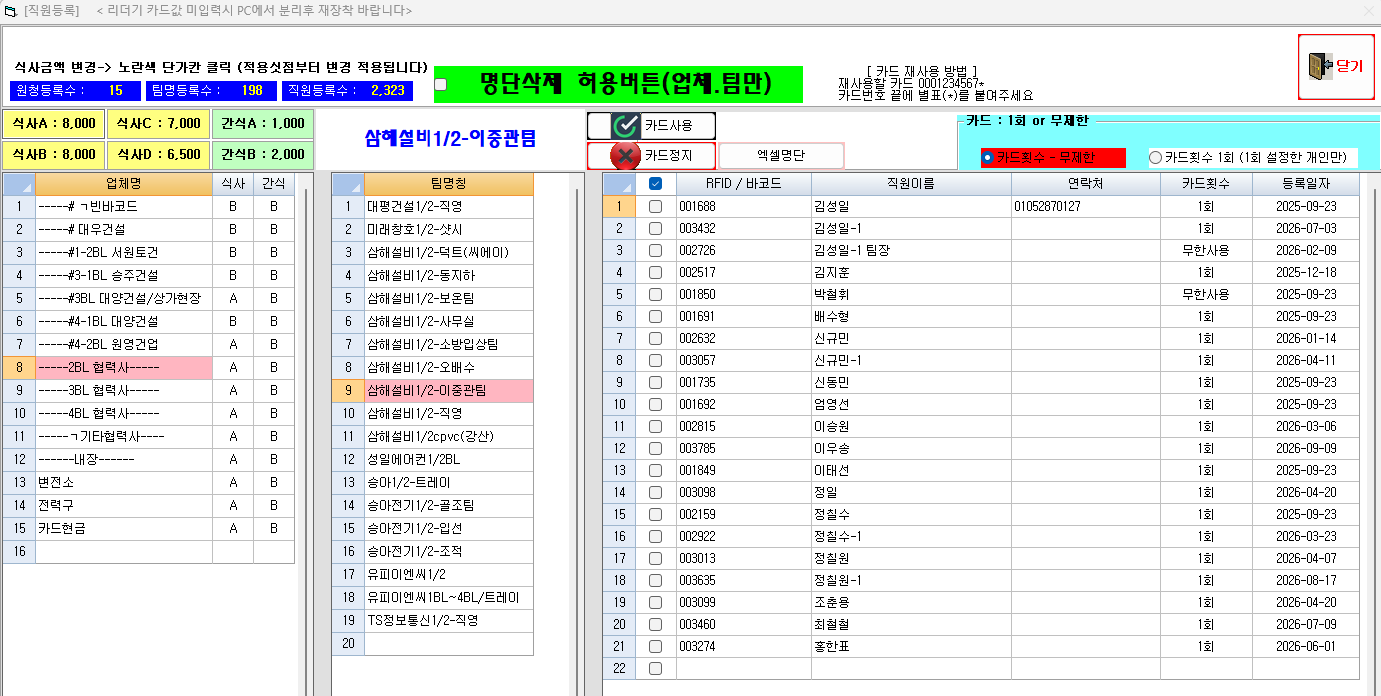
Task: Select team 성일에어컨1/2BL
Action: (x=448, y=459)
